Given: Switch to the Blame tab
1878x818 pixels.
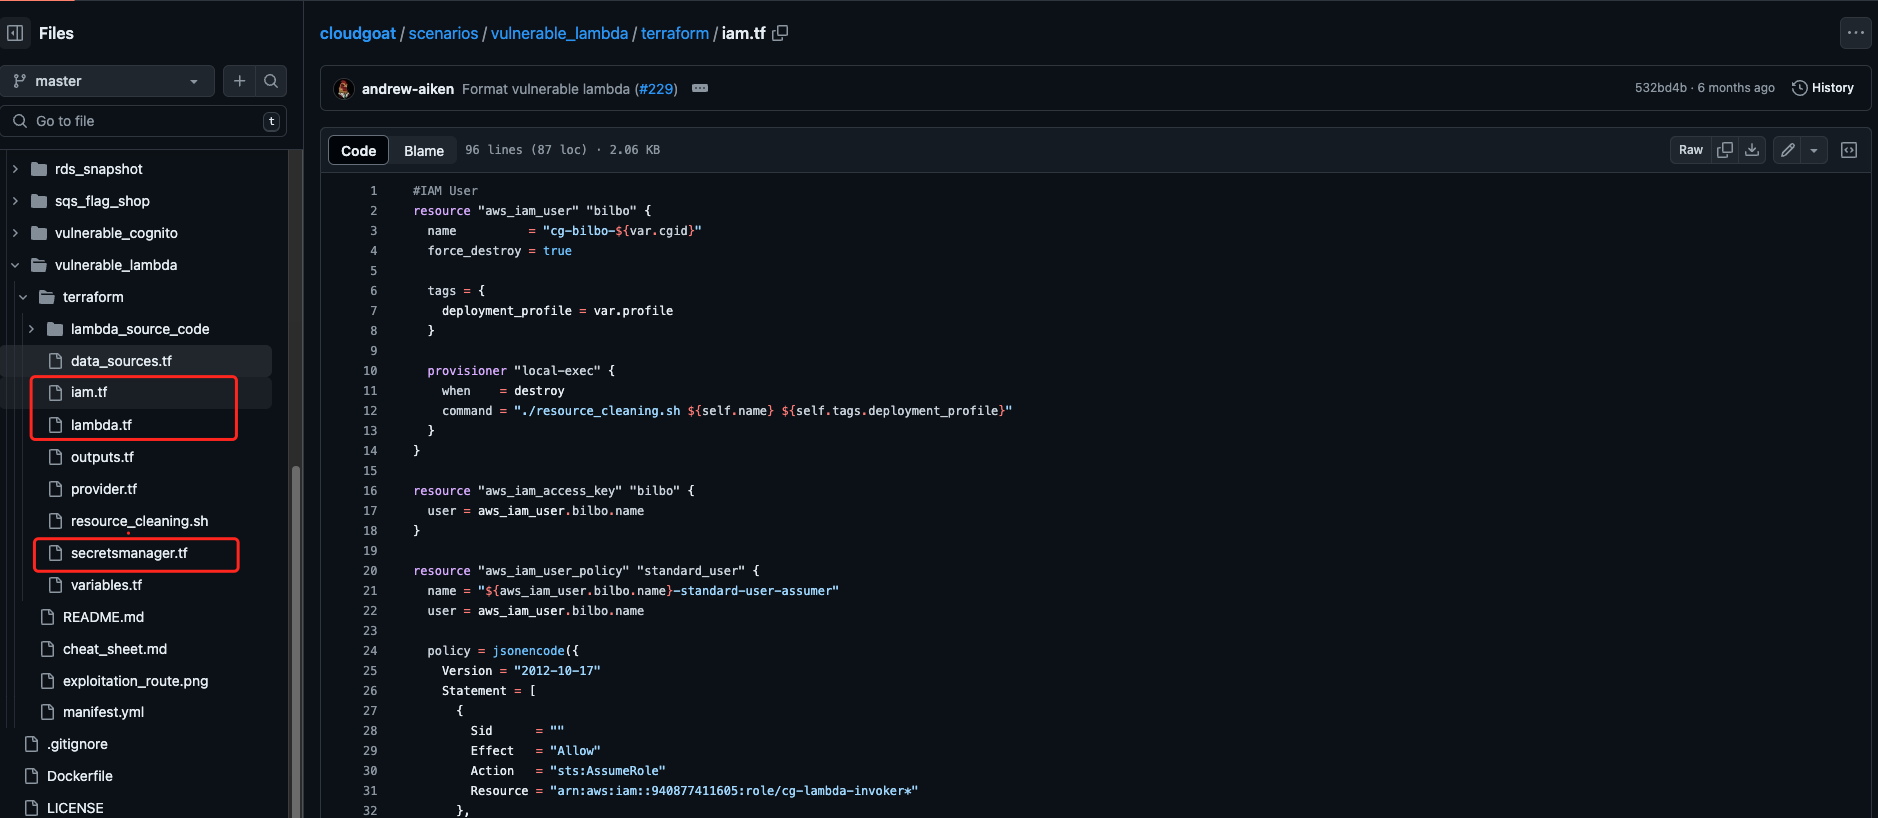Looking at the screenshot, I should tap(423, 151).
